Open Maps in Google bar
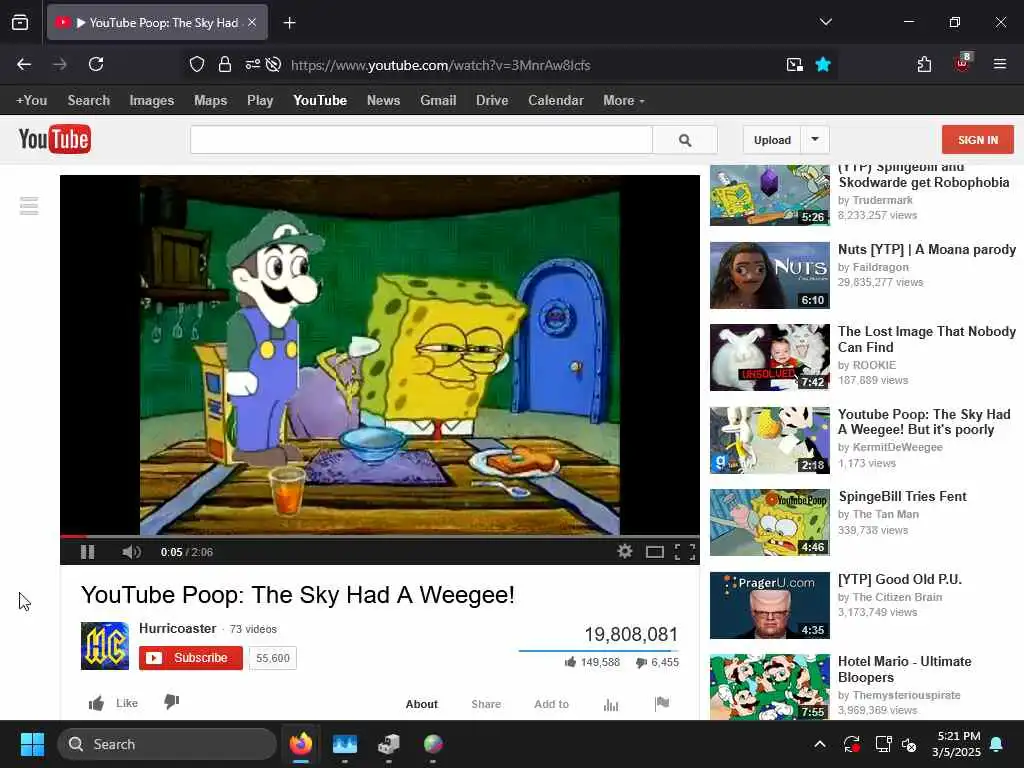 coord(210,101)
